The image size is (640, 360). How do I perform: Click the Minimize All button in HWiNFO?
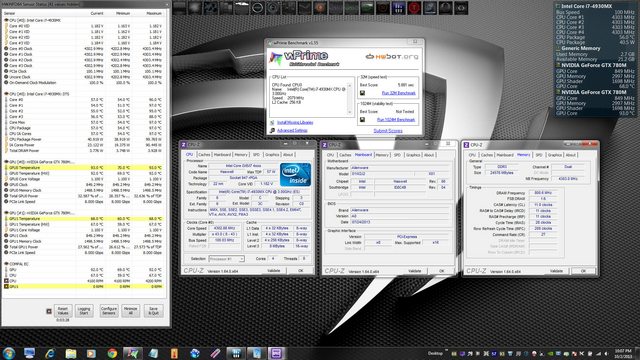point(130,311)
